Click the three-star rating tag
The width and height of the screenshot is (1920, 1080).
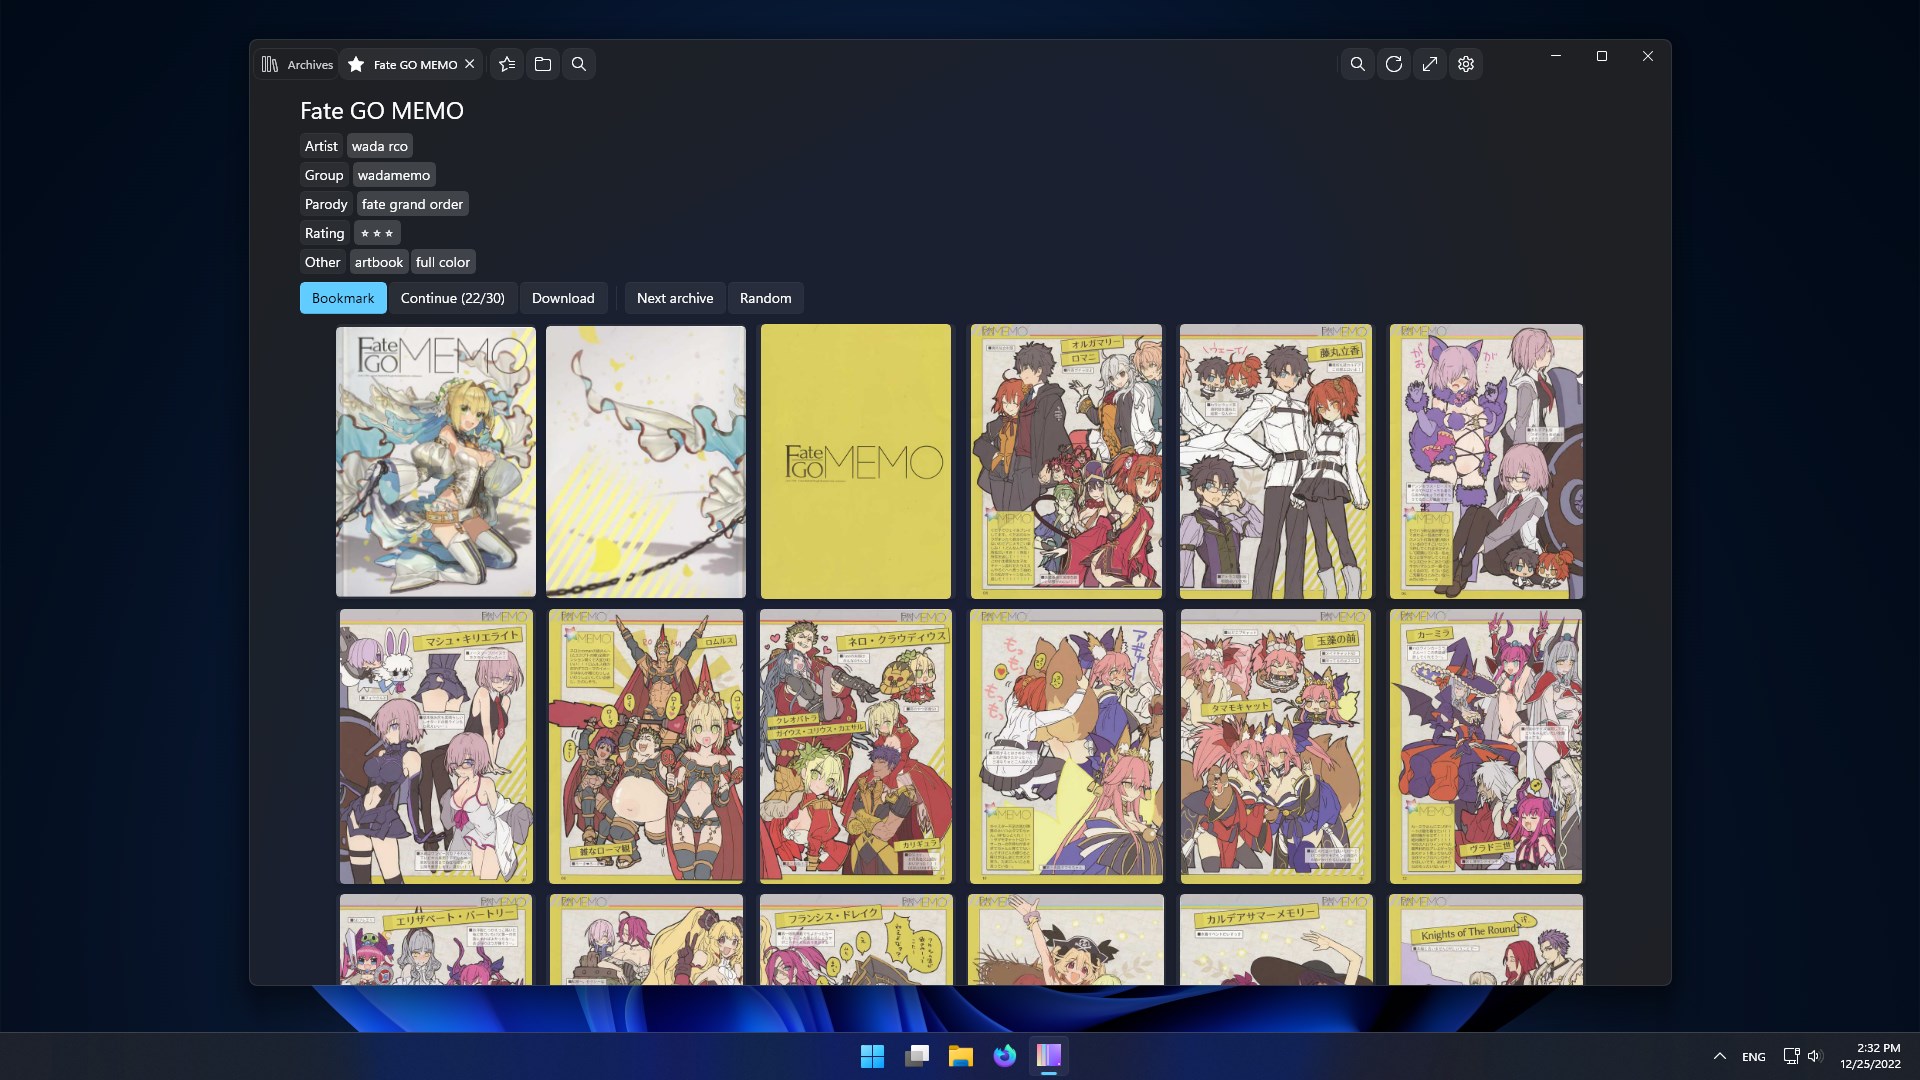377,233
